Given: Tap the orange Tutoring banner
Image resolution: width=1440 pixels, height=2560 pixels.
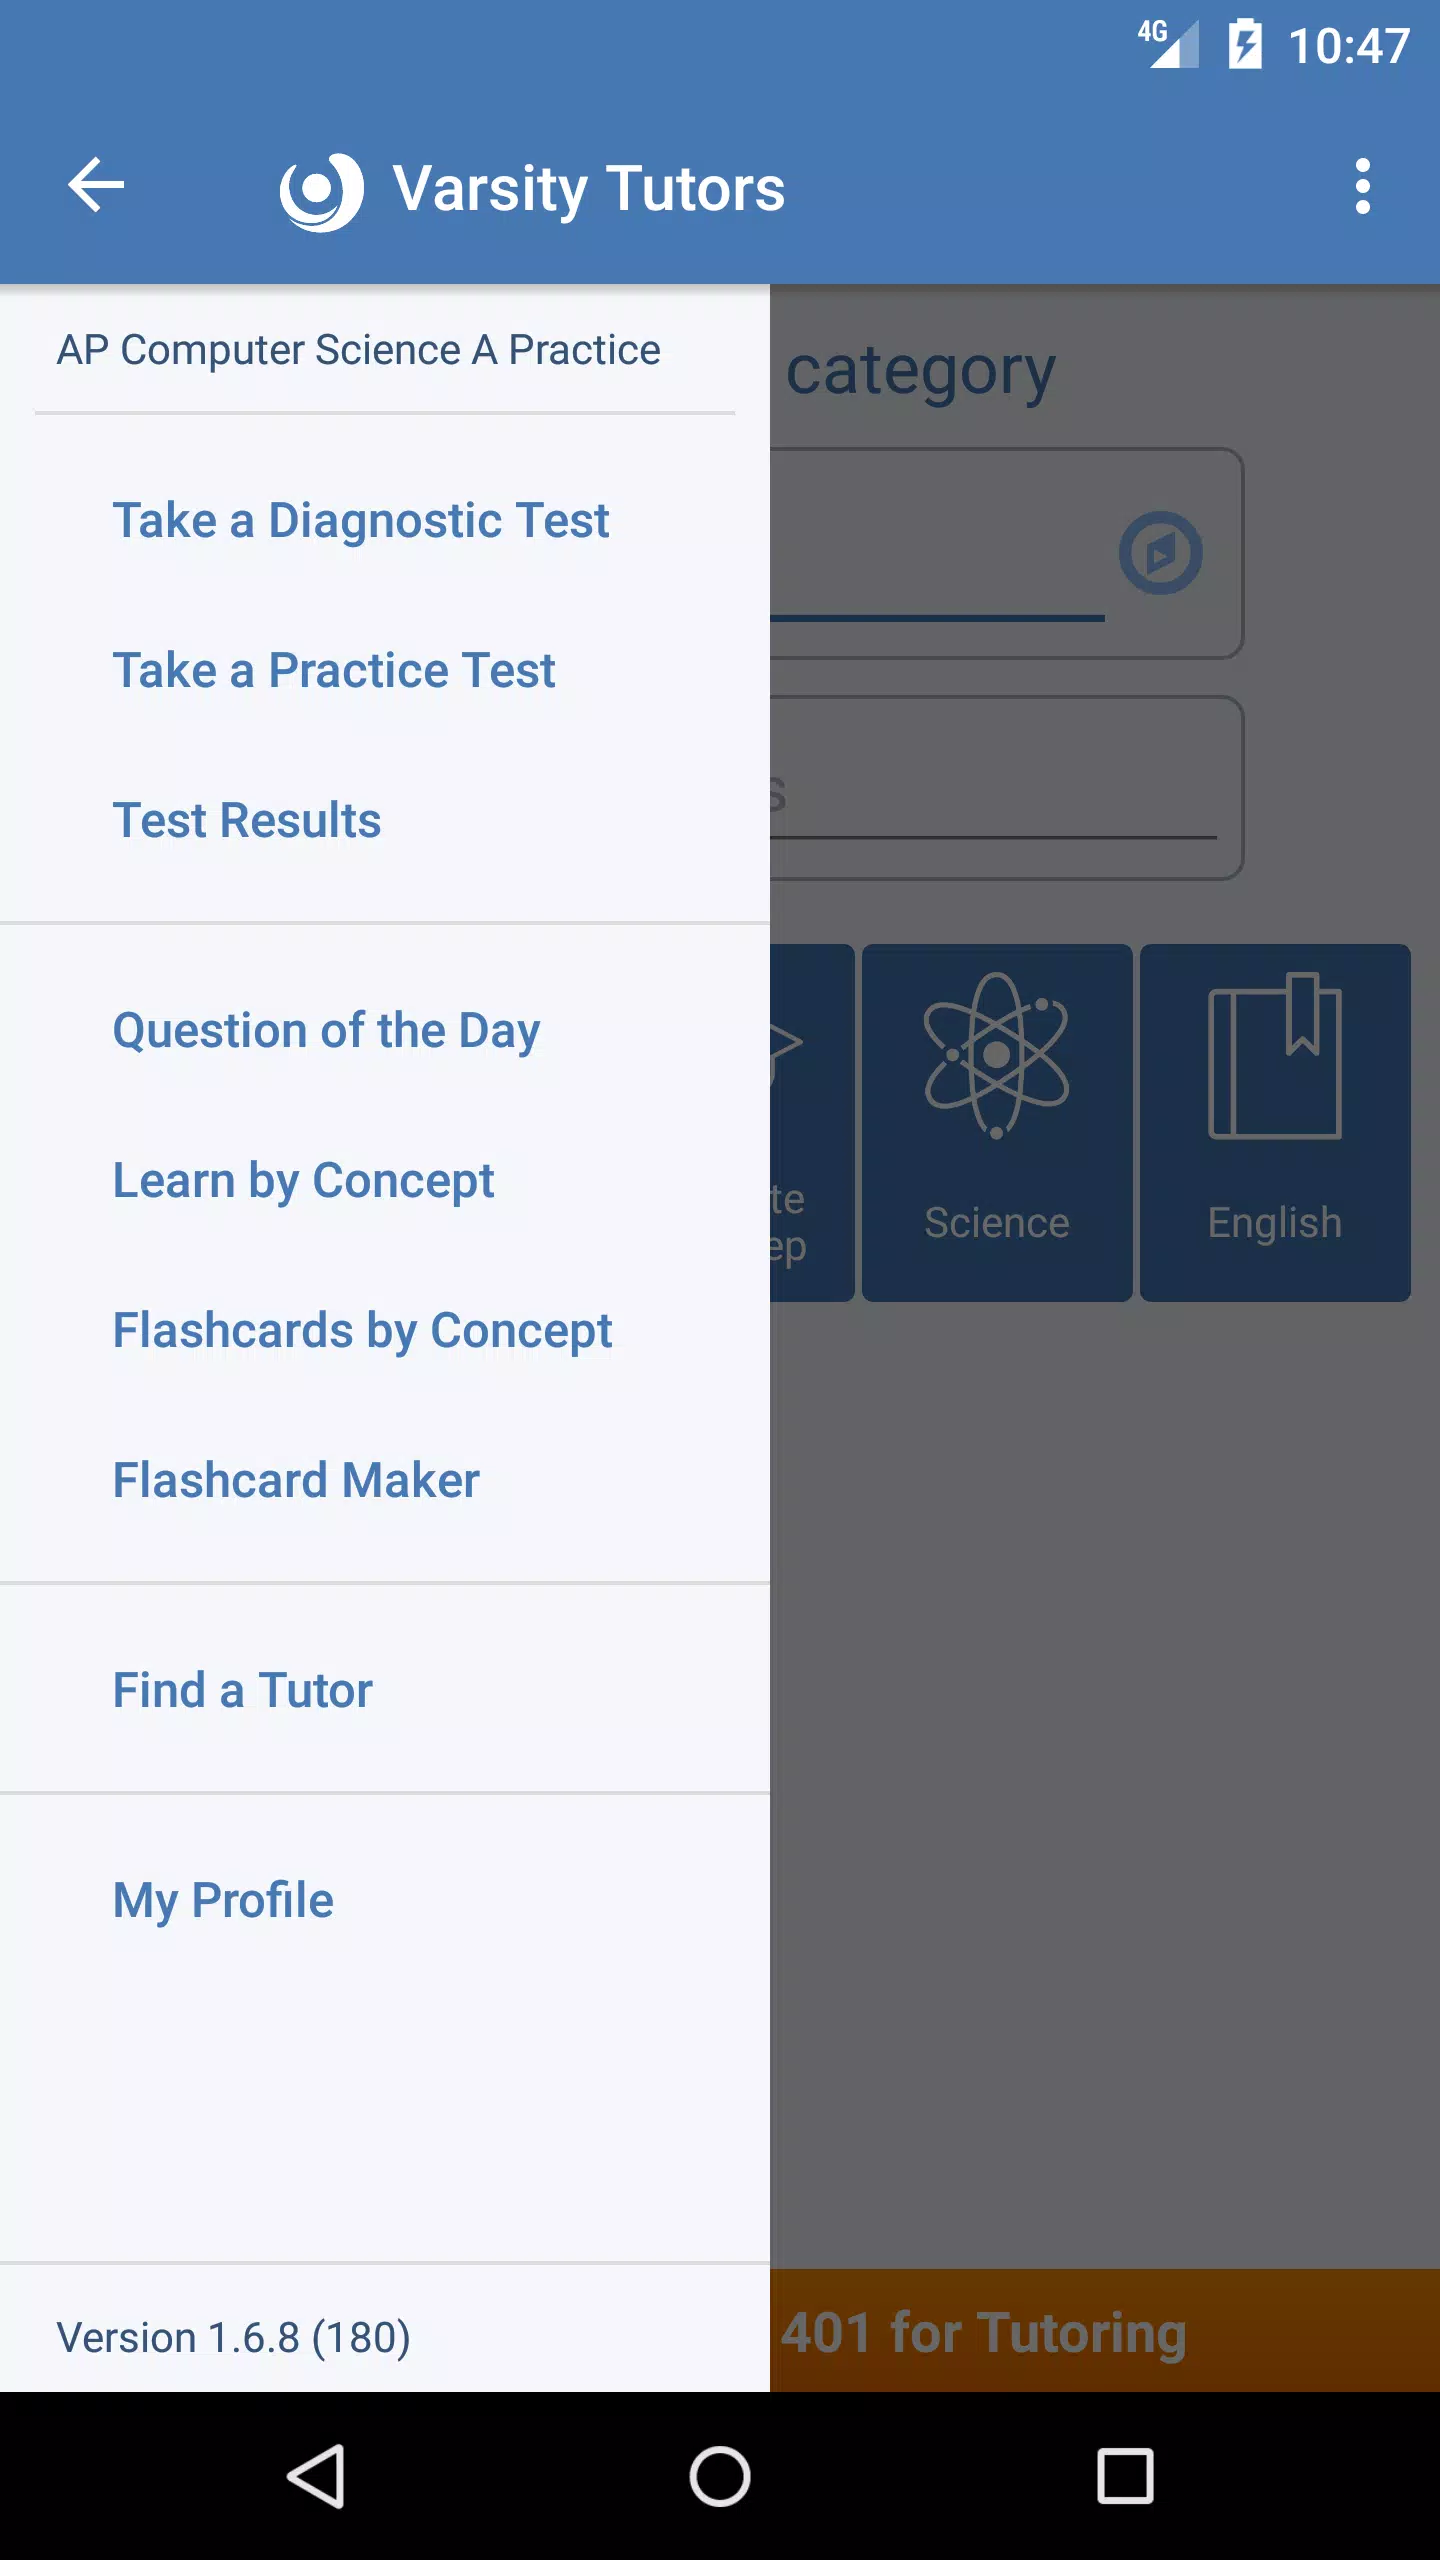Looking at the screenshot, I should pos(1105,2330).
